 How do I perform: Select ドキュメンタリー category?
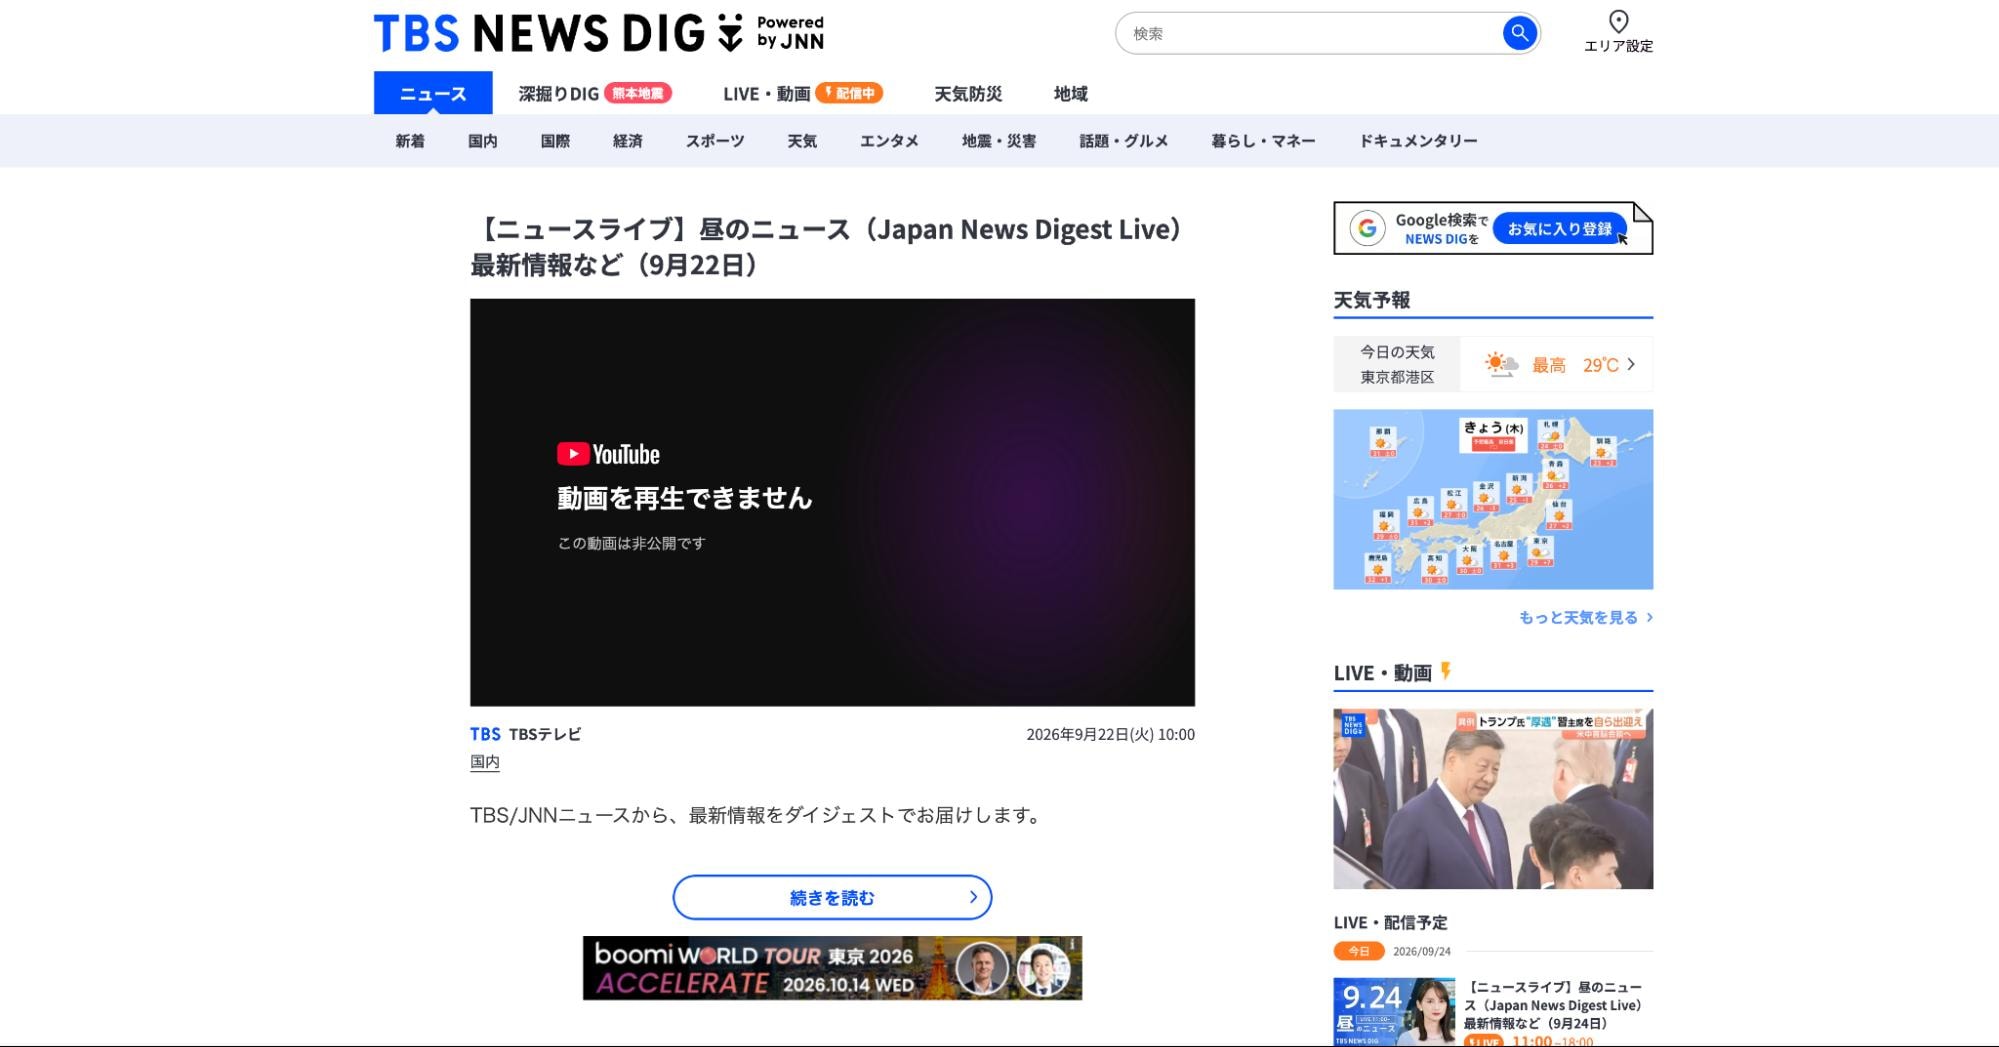(x=1418, y=141)
